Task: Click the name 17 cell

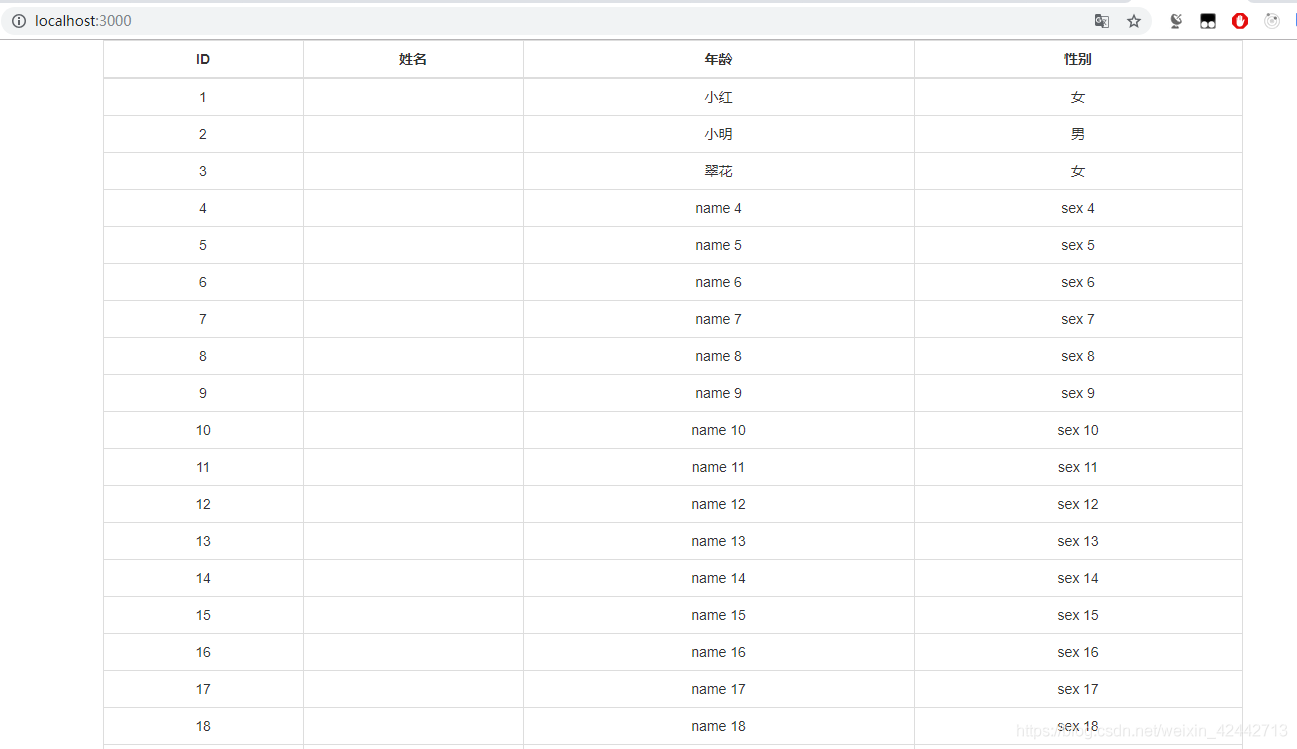Action: click(x=718, y=689)
